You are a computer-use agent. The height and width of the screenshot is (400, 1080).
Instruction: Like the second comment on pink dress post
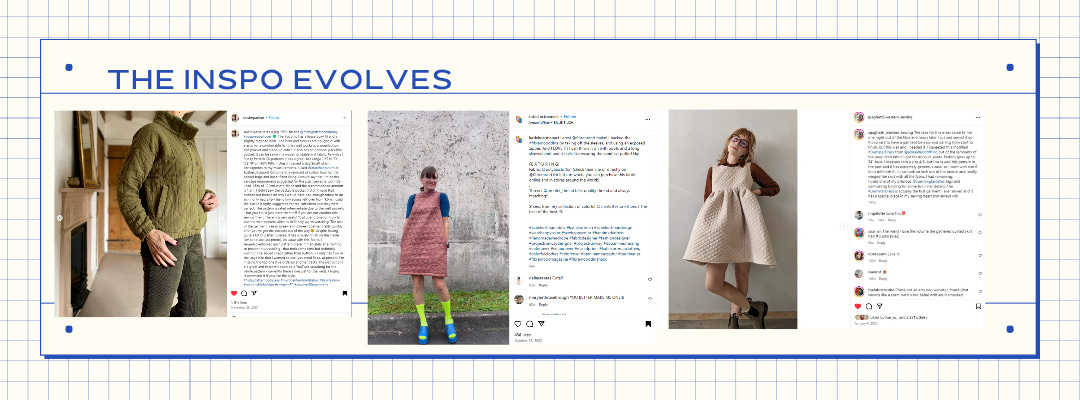650,299
